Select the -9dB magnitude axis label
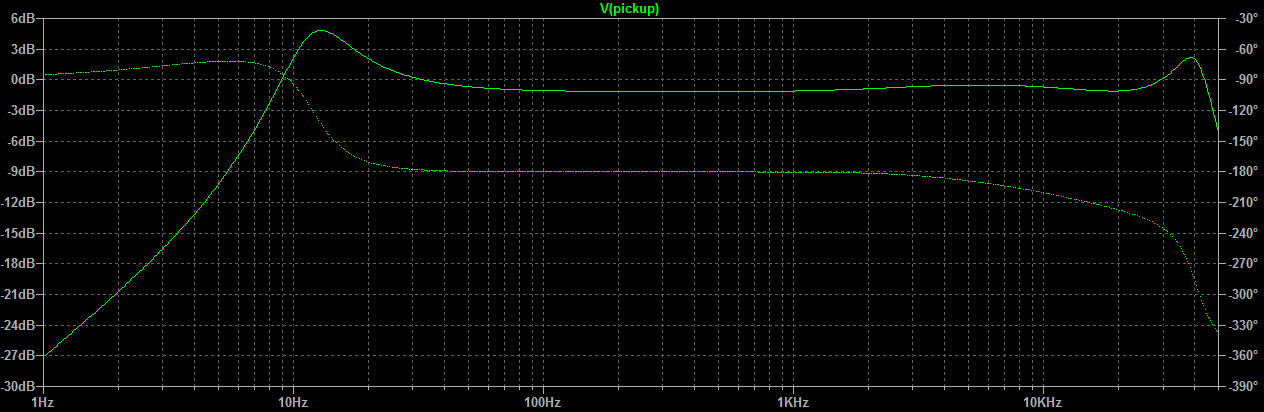 (x=22, y=172)
